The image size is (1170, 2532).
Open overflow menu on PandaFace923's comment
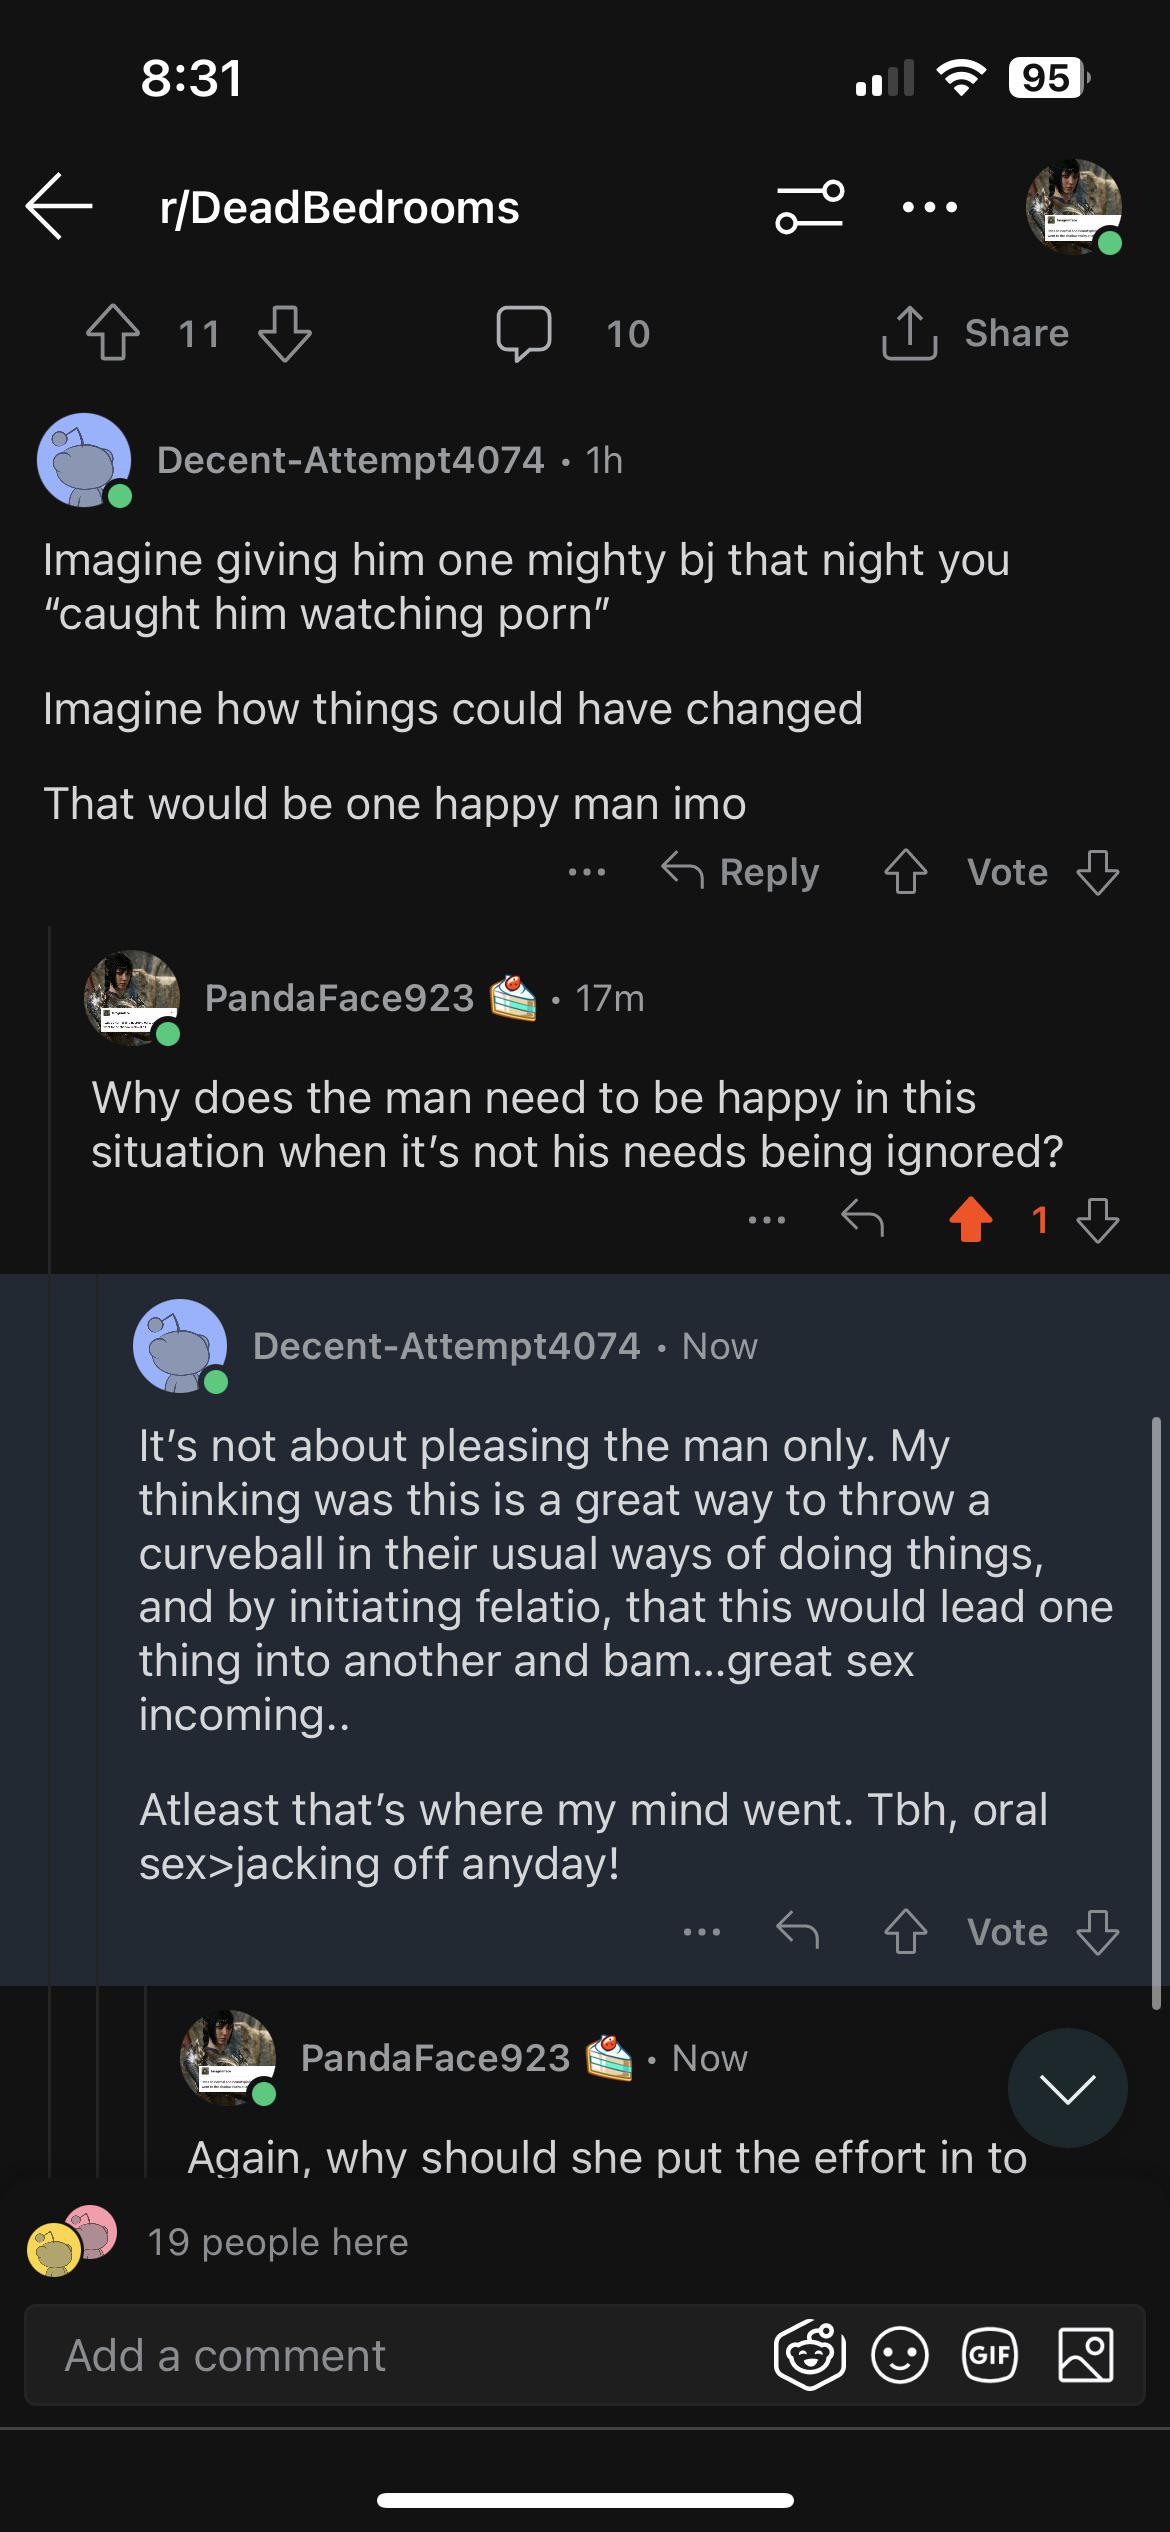pos(767,1220)
